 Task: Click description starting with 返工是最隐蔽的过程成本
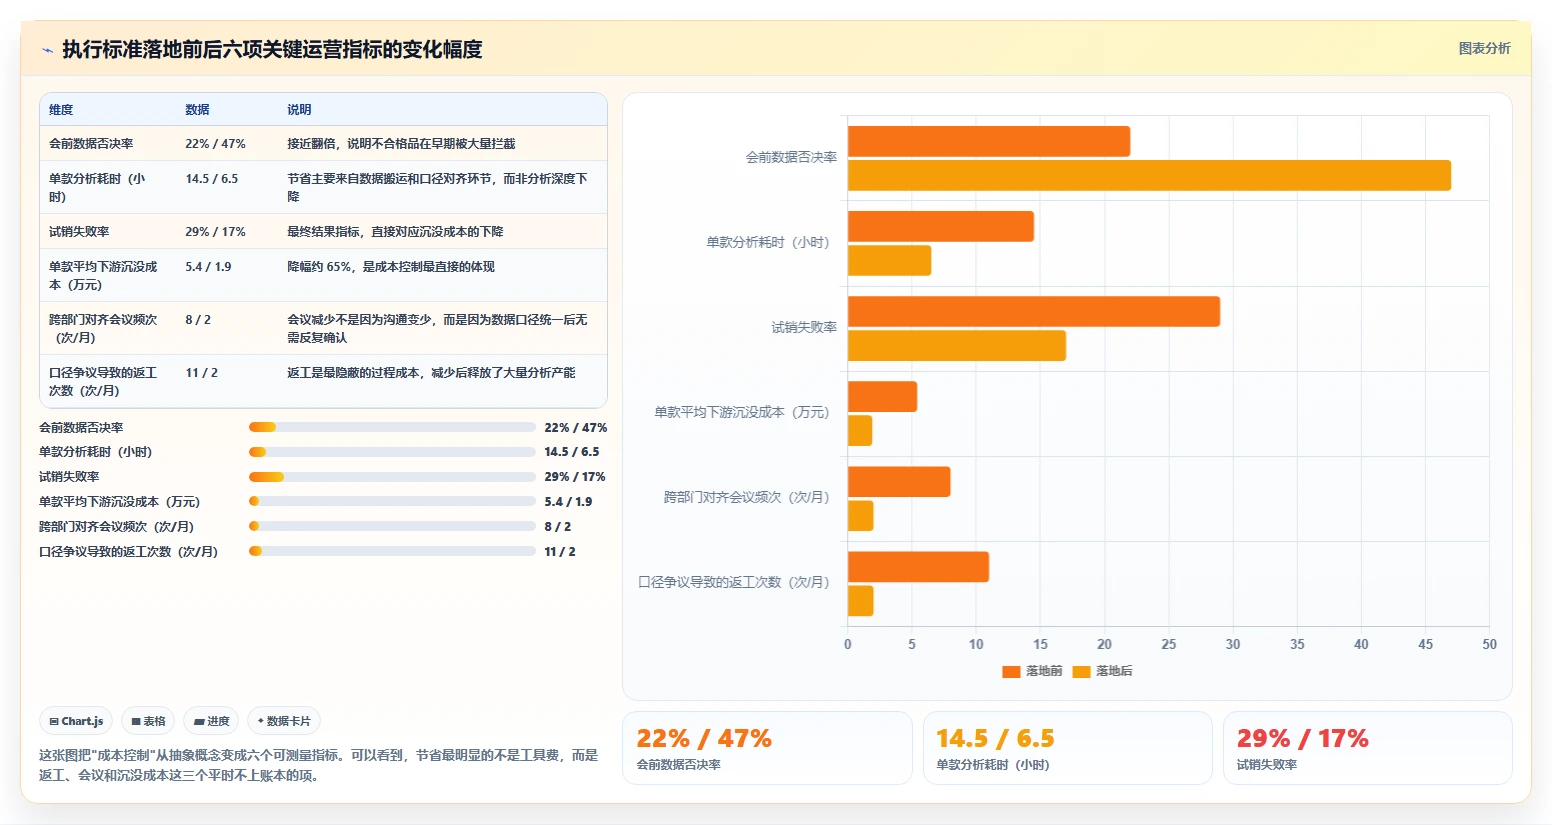(431, 373)
